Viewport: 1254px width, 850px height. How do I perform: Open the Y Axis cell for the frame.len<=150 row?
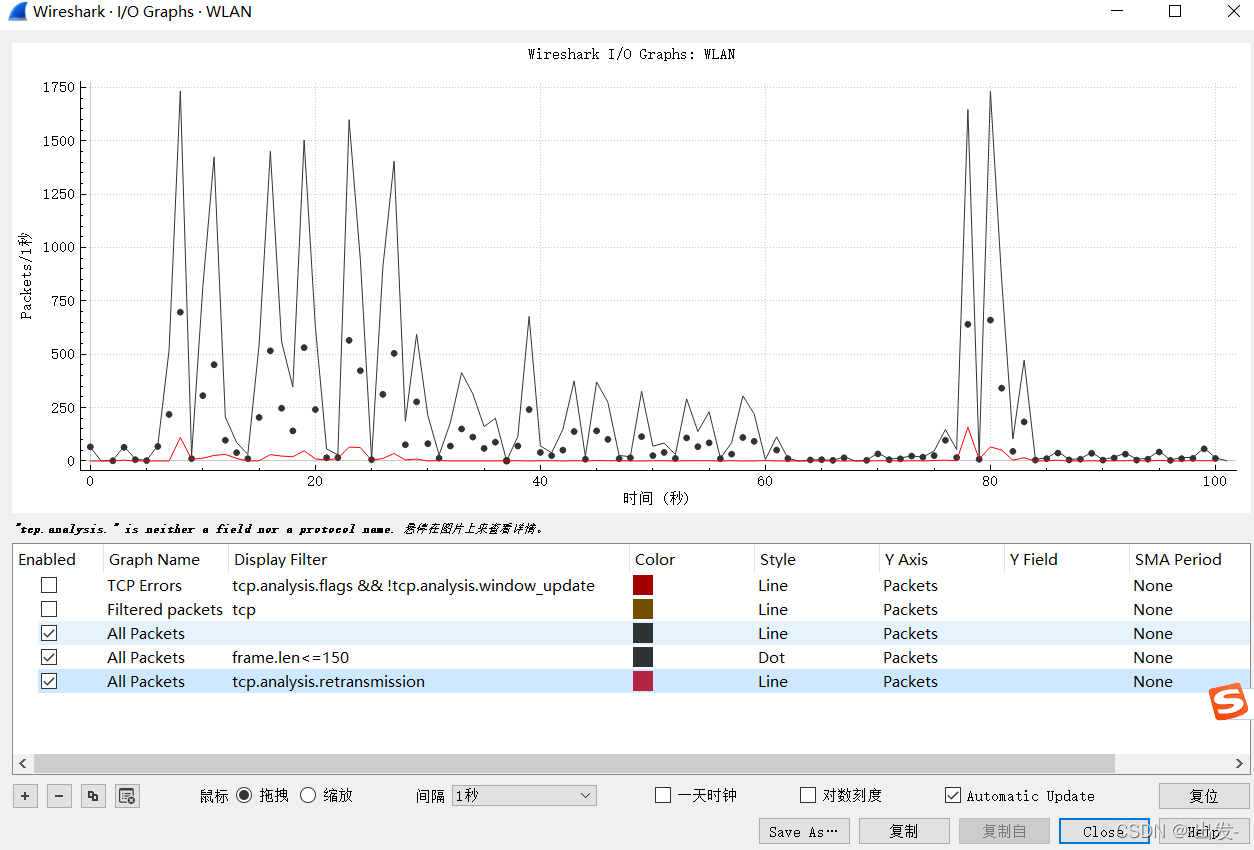pyautogui.click(x=941, y=657)
